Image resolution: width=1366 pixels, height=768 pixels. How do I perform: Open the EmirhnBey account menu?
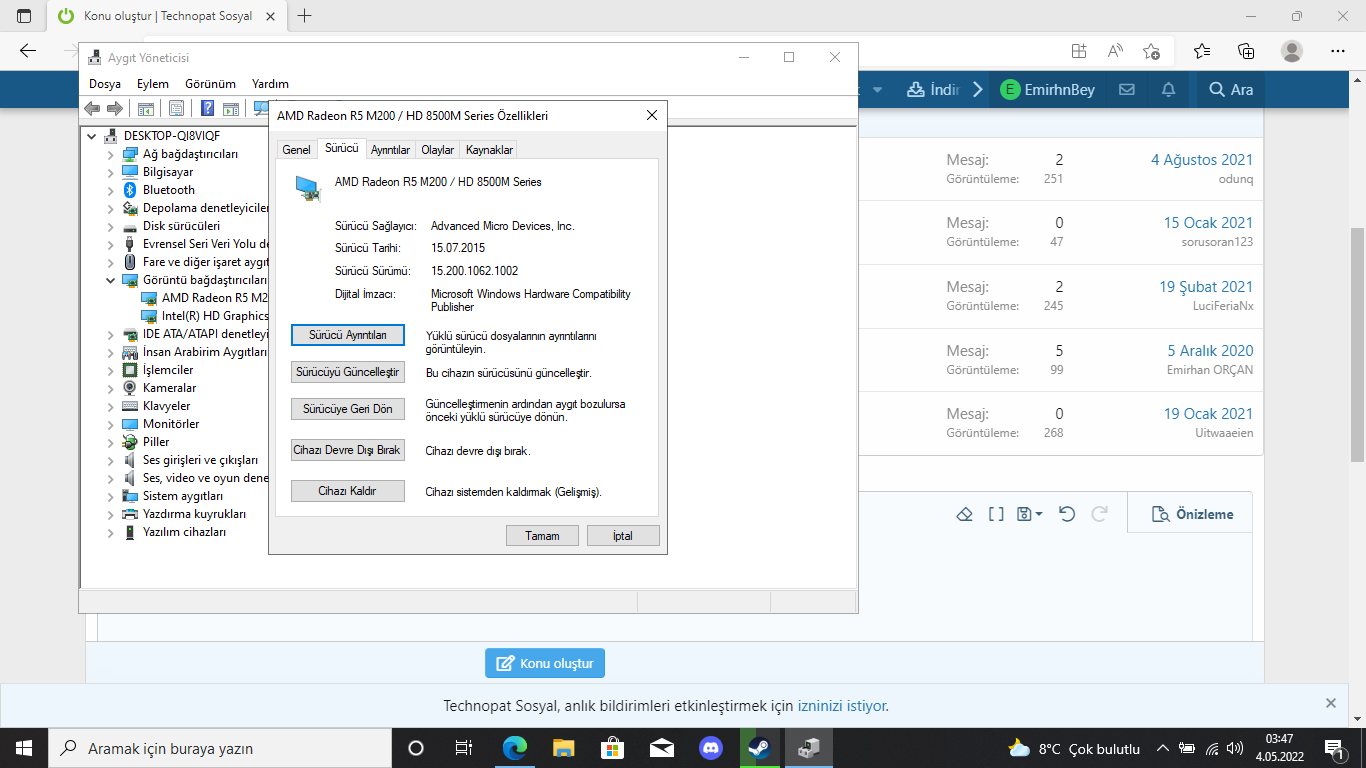click(x=1048, y=90)
